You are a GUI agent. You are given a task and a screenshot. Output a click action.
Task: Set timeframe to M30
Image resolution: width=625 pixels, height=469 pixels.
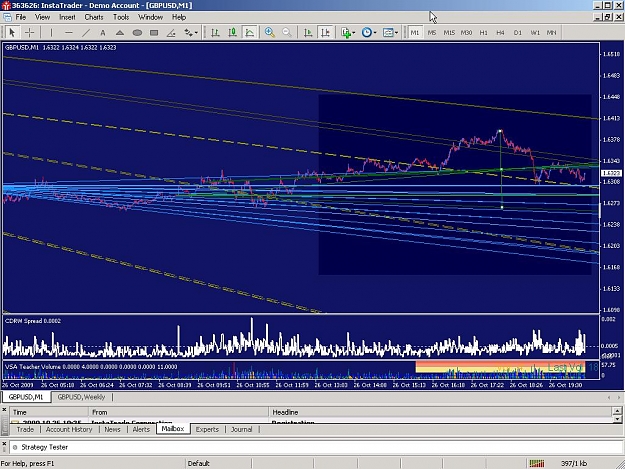point(466,33)
